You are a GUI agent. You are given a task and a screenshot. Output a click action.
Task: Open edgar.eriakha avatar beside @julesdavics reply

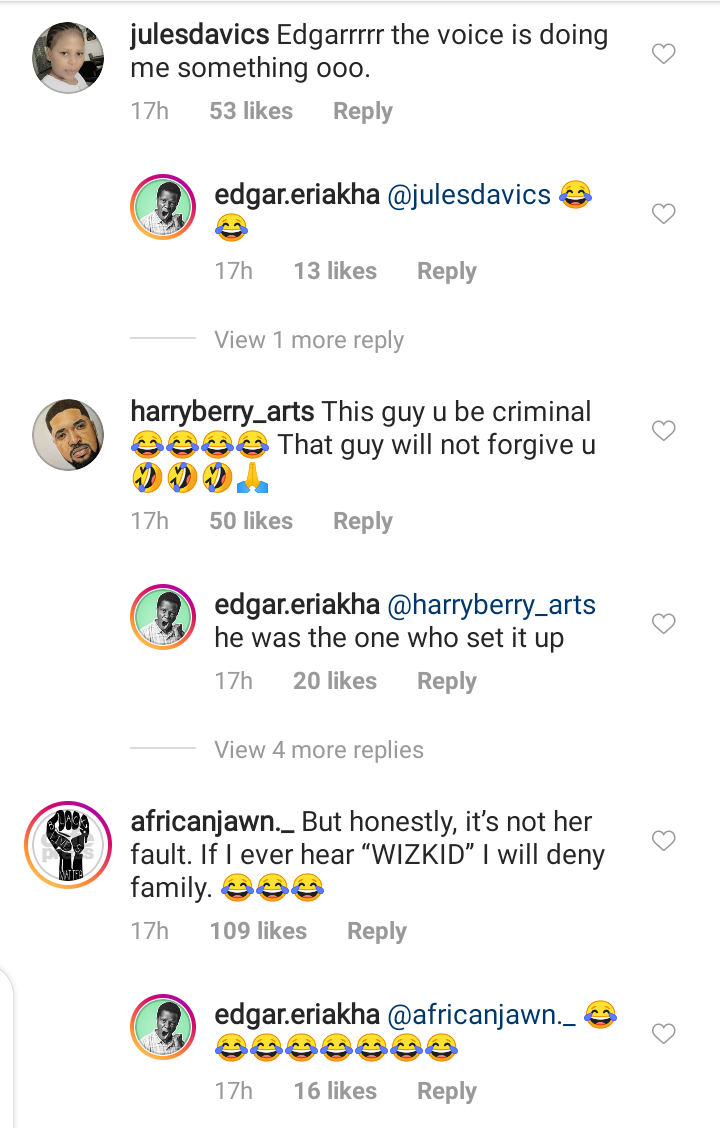163,209
